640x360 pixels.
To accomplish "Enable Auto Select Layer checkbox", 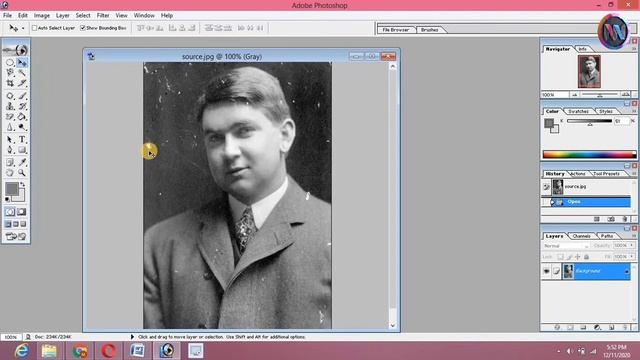I will [x=34, y=28].
